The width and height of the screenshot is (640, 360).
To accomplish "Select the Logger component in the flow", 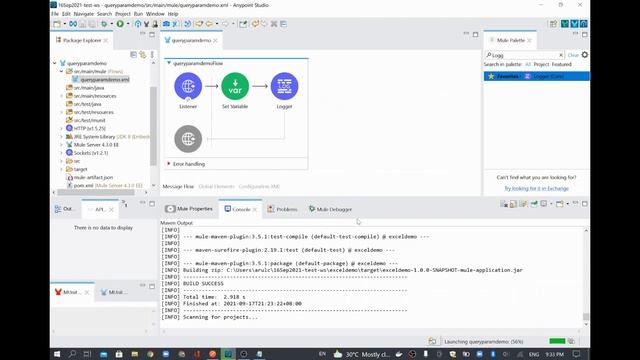I will coord(284,86).
